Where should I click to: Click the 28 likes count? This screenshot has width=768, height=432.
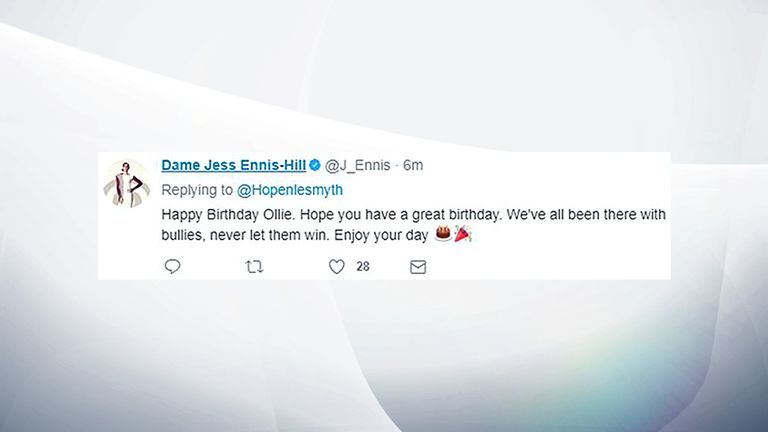tap(363, 267)
